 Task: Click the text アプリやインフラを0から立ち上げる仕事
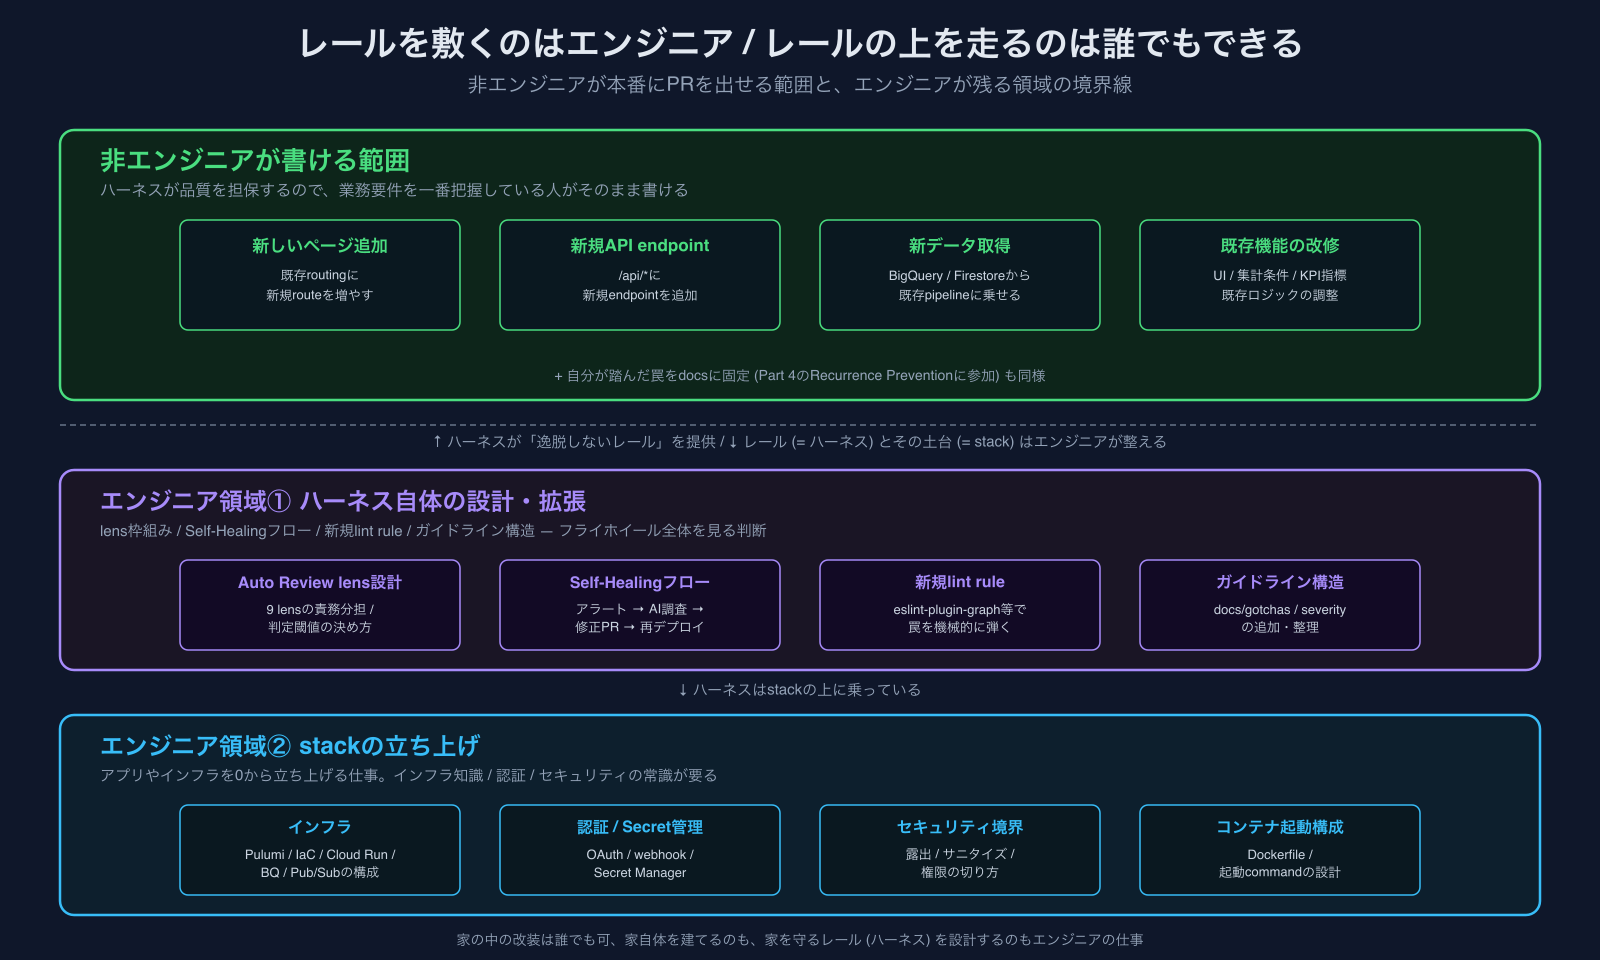pyautogui.click(x=409, y=776)
